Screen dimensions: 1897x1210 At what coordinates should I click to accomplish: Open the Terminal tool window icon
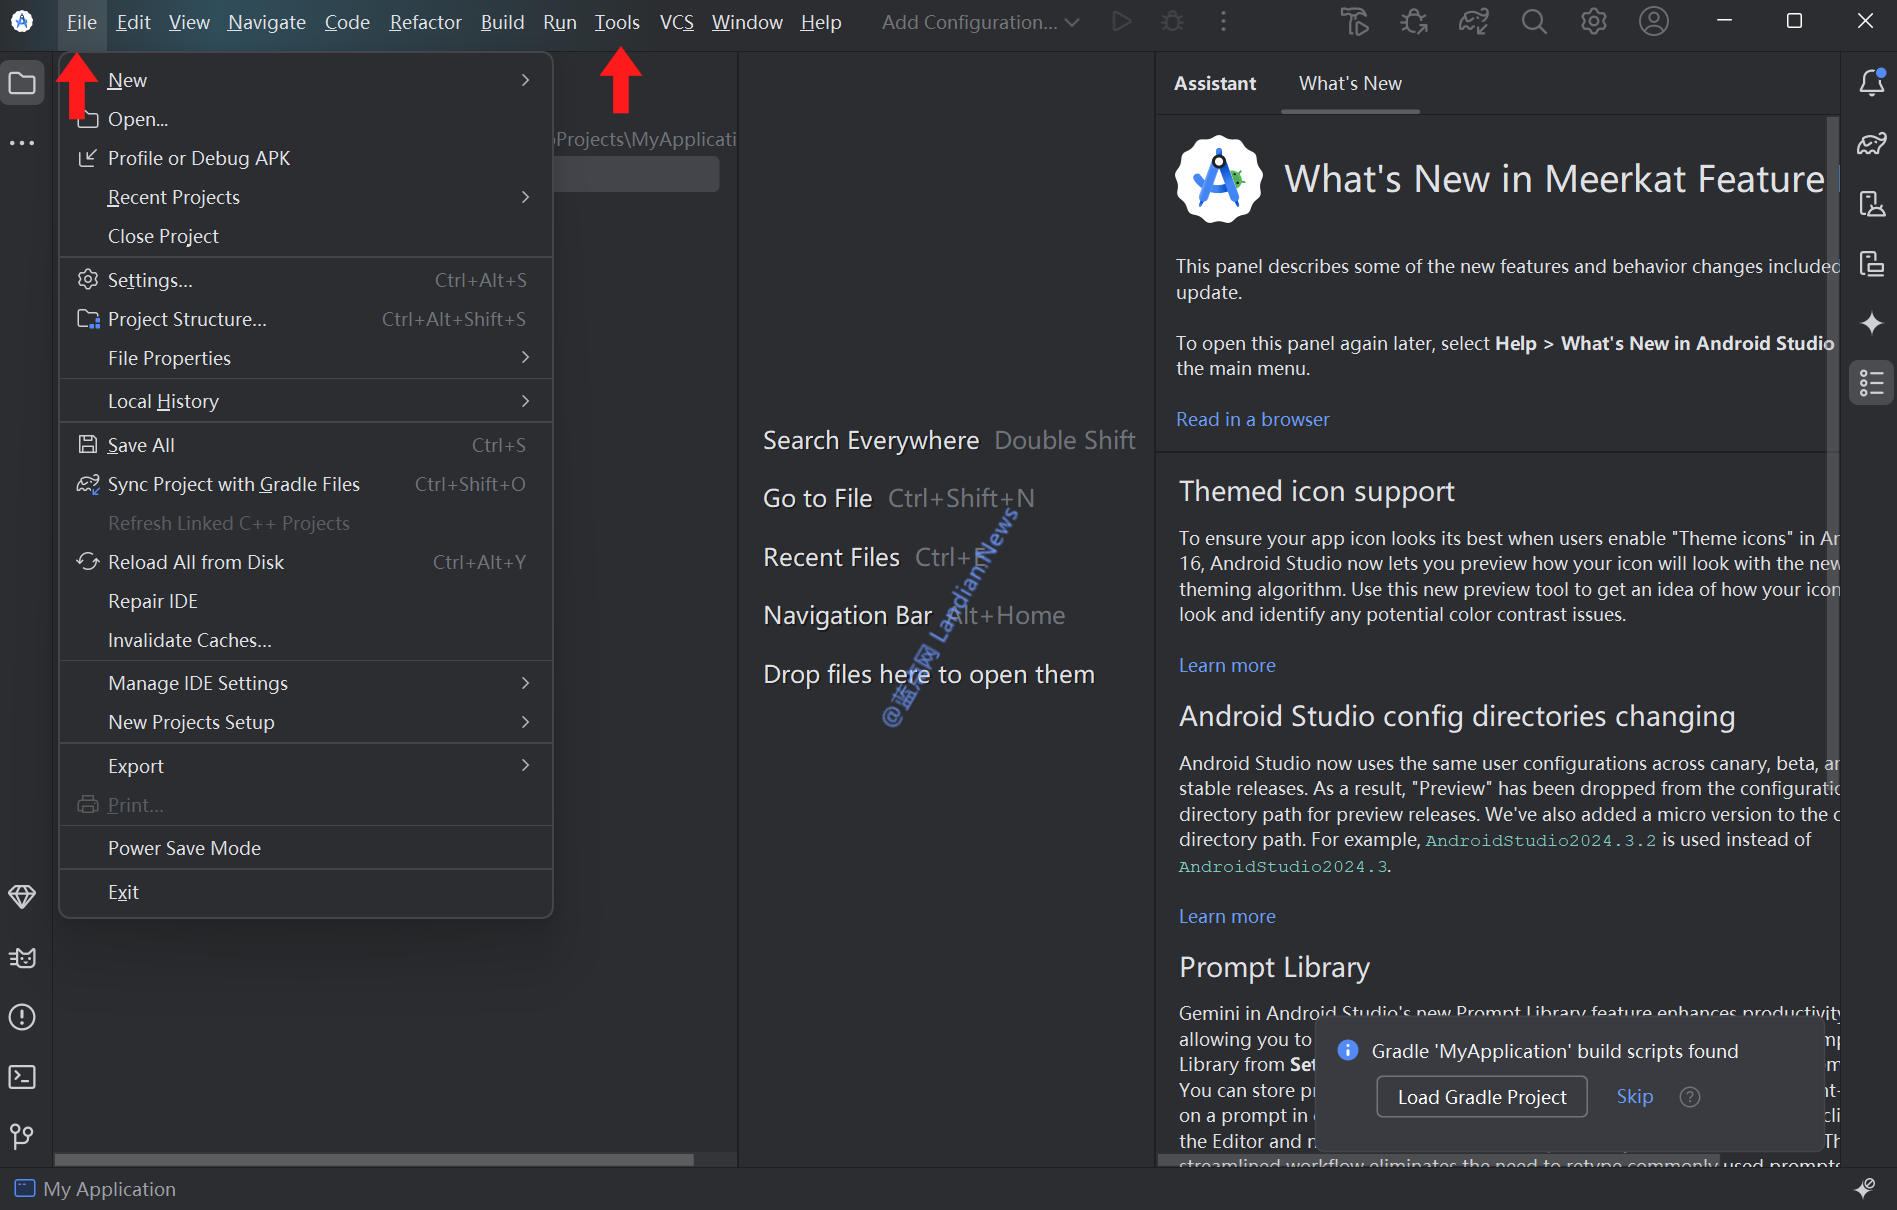click(22, 1077)
